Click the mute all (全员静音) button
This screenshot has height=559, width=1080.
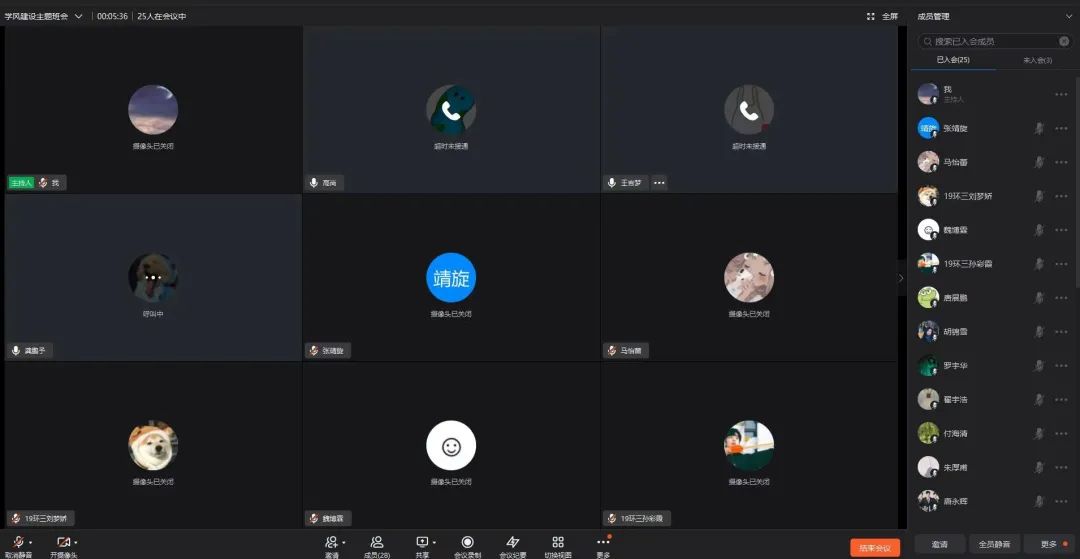click(994, 544)
